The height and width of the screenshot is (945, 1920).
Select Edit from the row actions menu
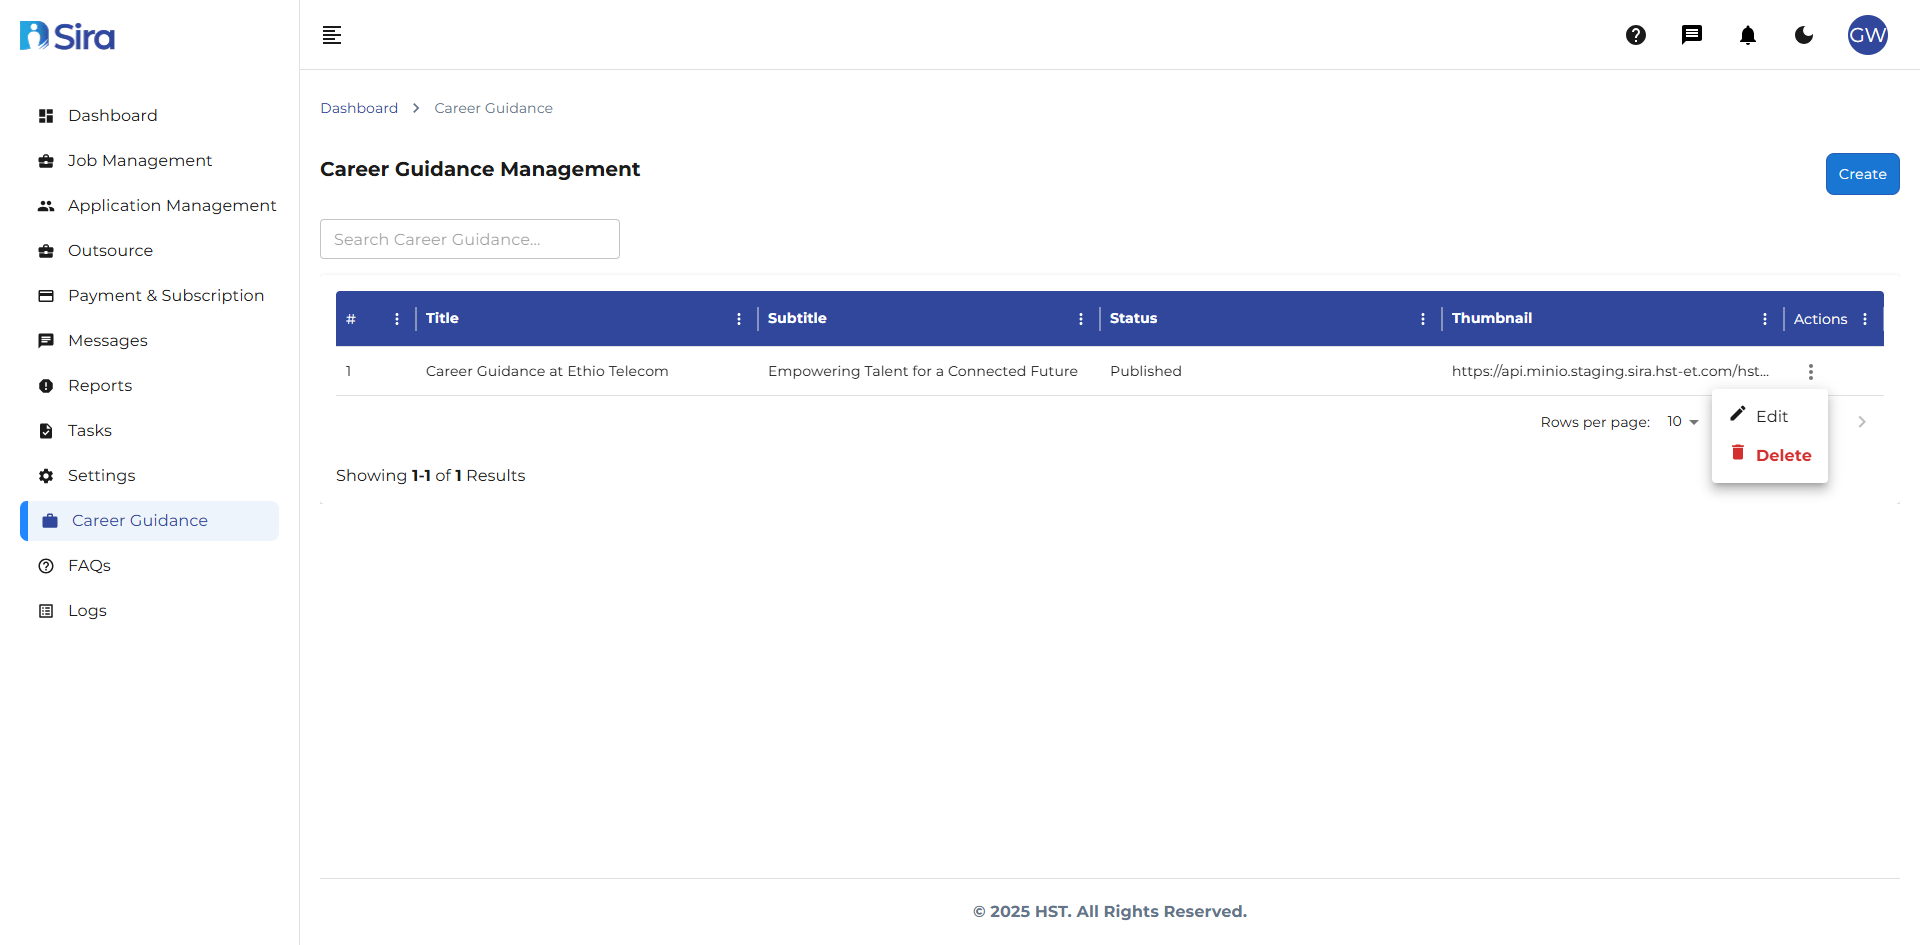[x=1773, y=416]
